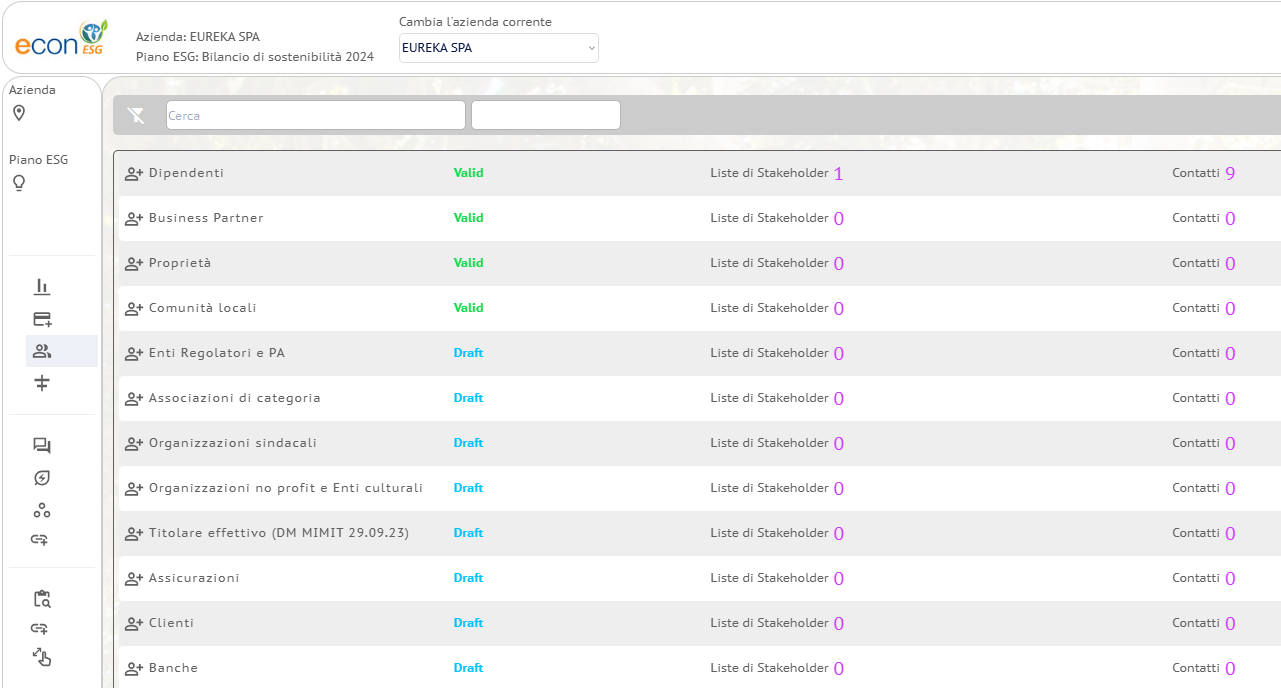The width and height of the screenshot is (1281, 688).
Task: Open the leaf energy sidebar icon
Action: pos(42,478)
